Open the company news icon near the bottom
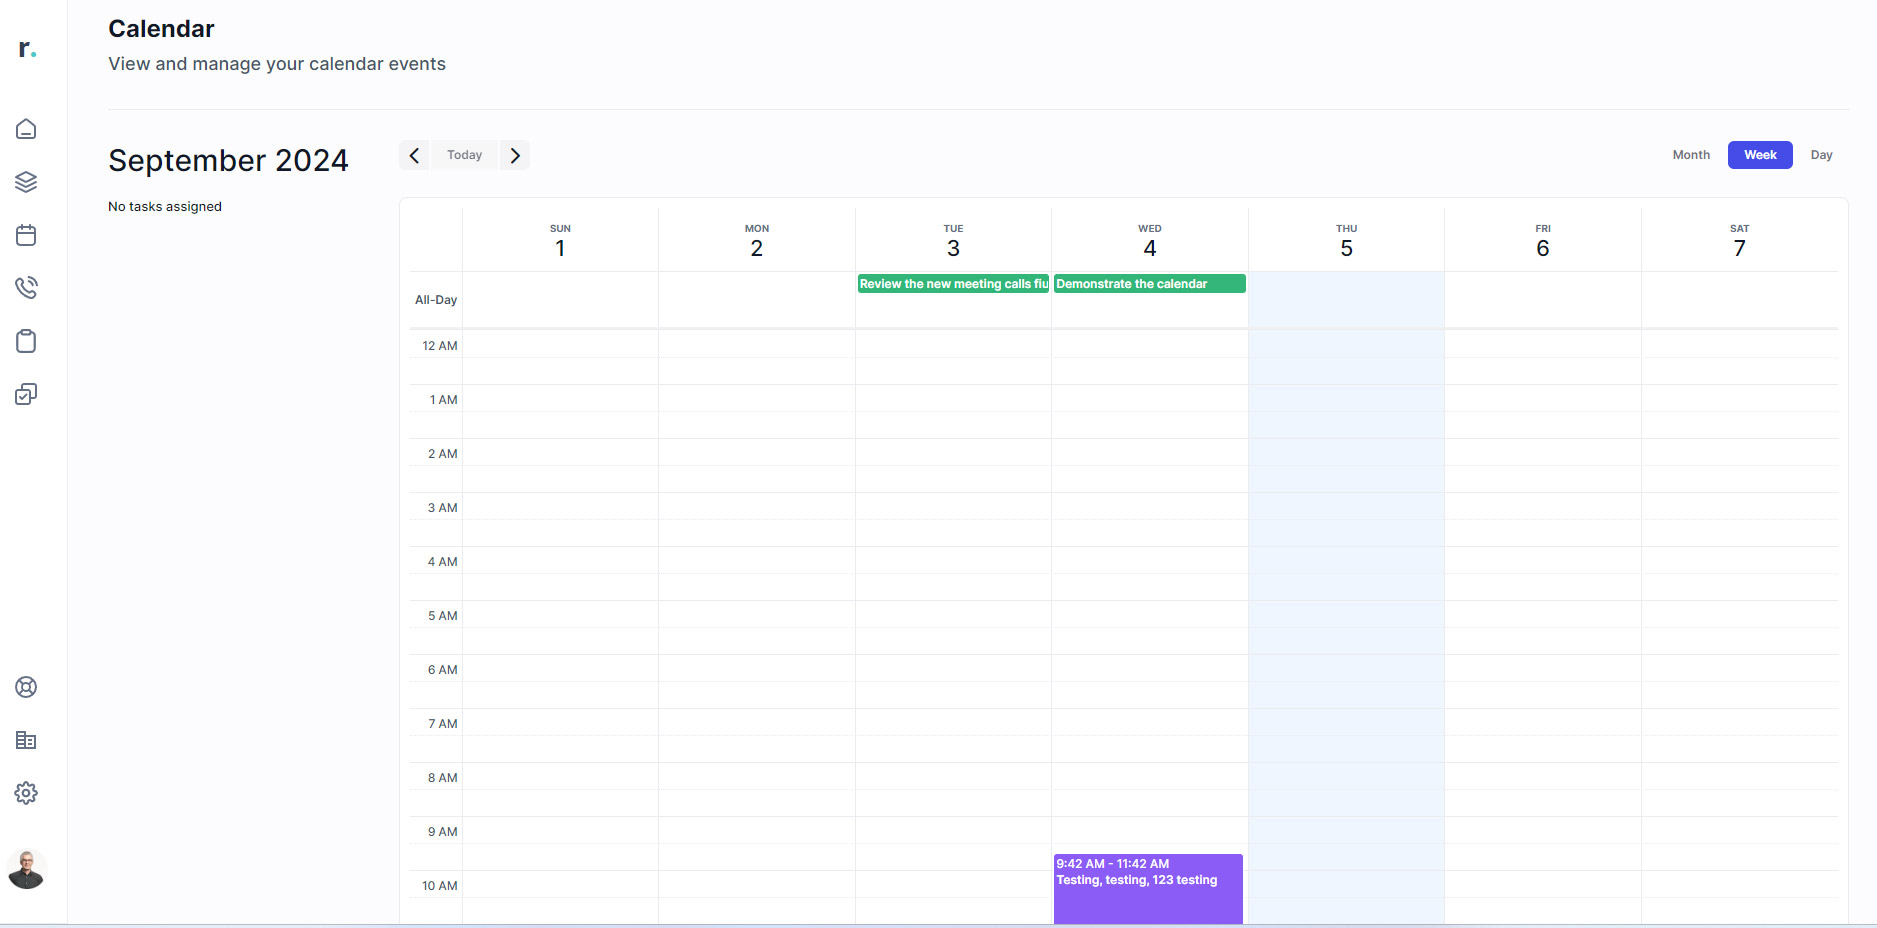Screen dimensions: 1877x928 pyautogui.click(x=26, y=740)
